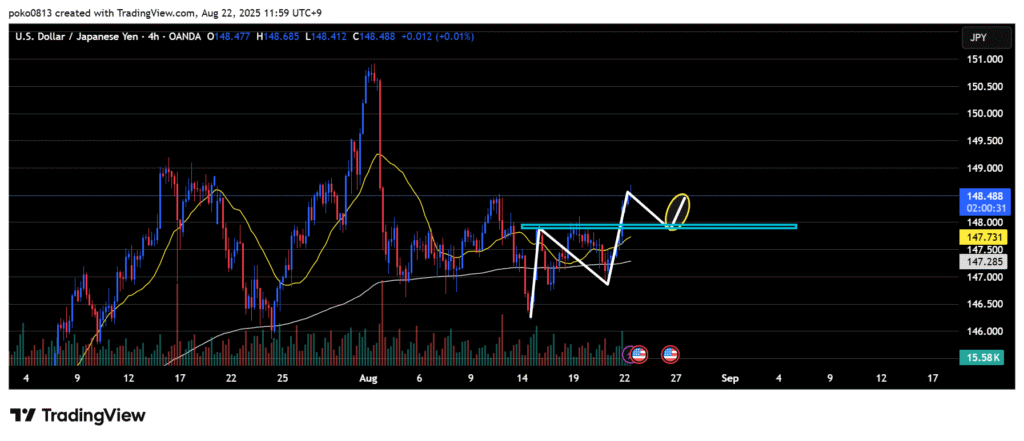The image size is (1024, 441).
Task: Click the TradingView logo
Action: [77, 415]
